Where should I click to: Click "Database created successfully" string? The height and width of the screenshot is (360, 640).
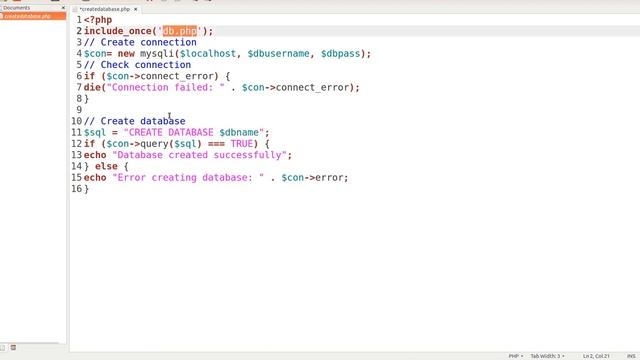click(x=200, y=155)
